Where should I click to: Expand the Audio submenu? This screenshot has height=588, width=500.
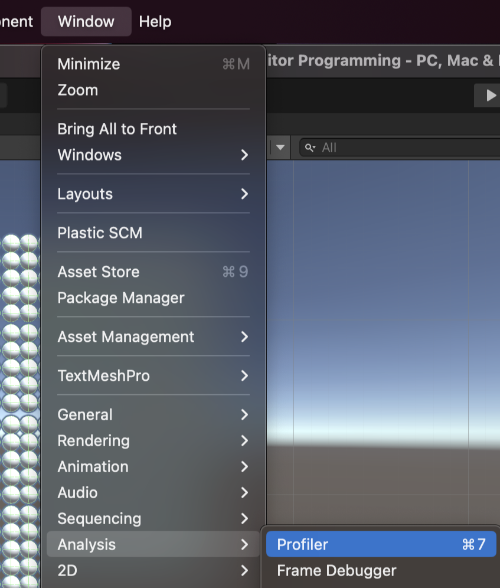pos(153,493)
